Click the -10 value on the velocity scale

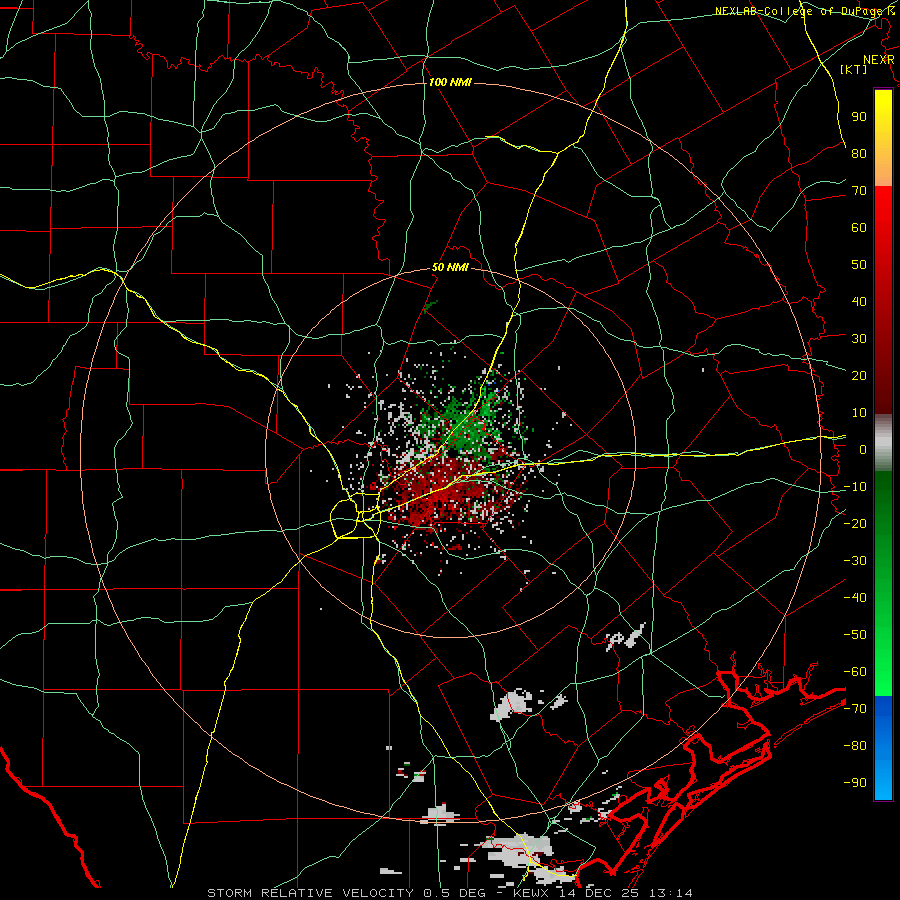point(855,487)
